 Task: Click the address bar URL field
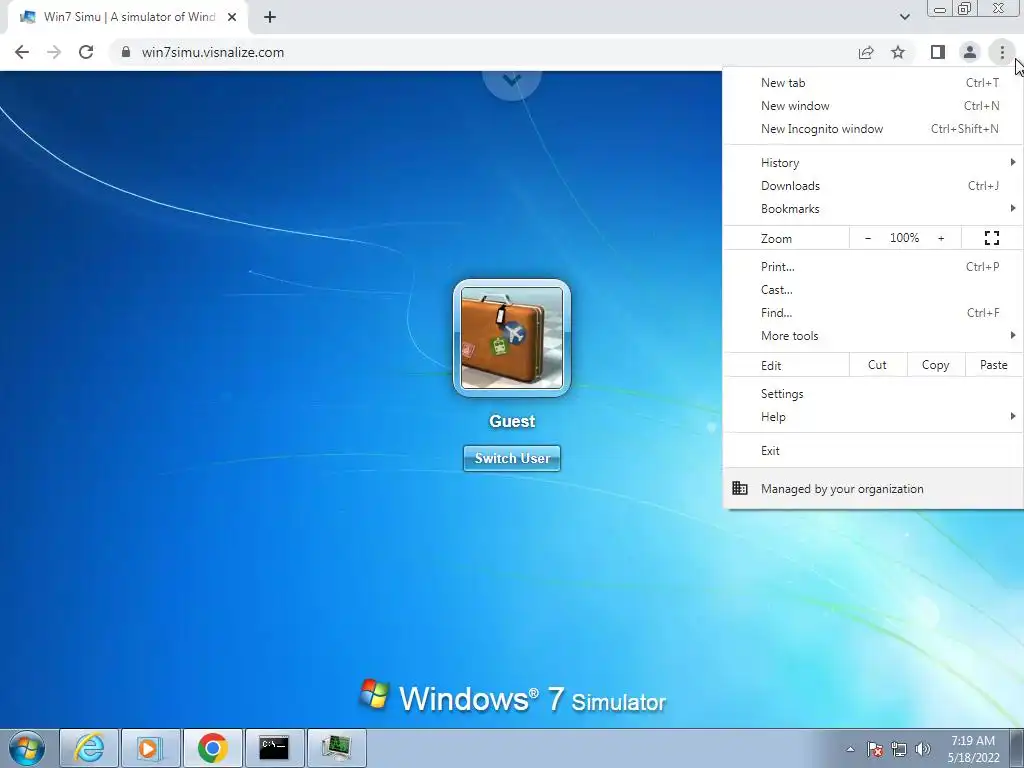pyautogui.click(x=483, y=52)
